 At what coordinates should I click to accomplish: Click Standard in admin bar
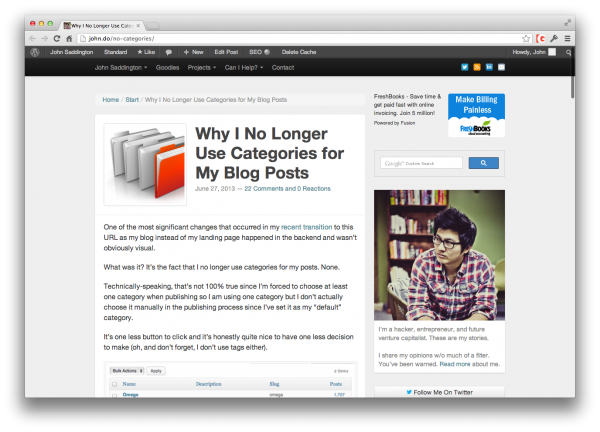(115, 52)
